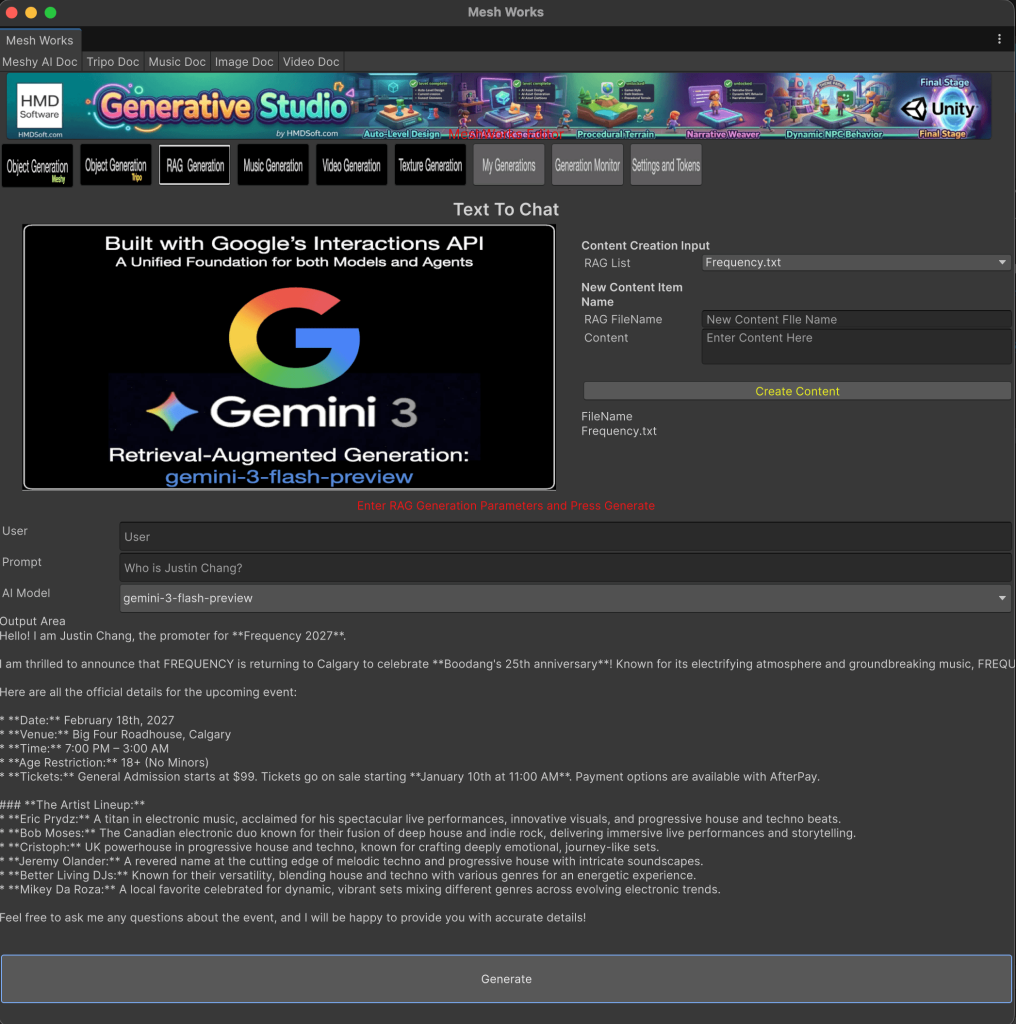The image size is (1016, 1024).
Task: Click the AI Model dropdown arrow
Action: [1002, 598]
